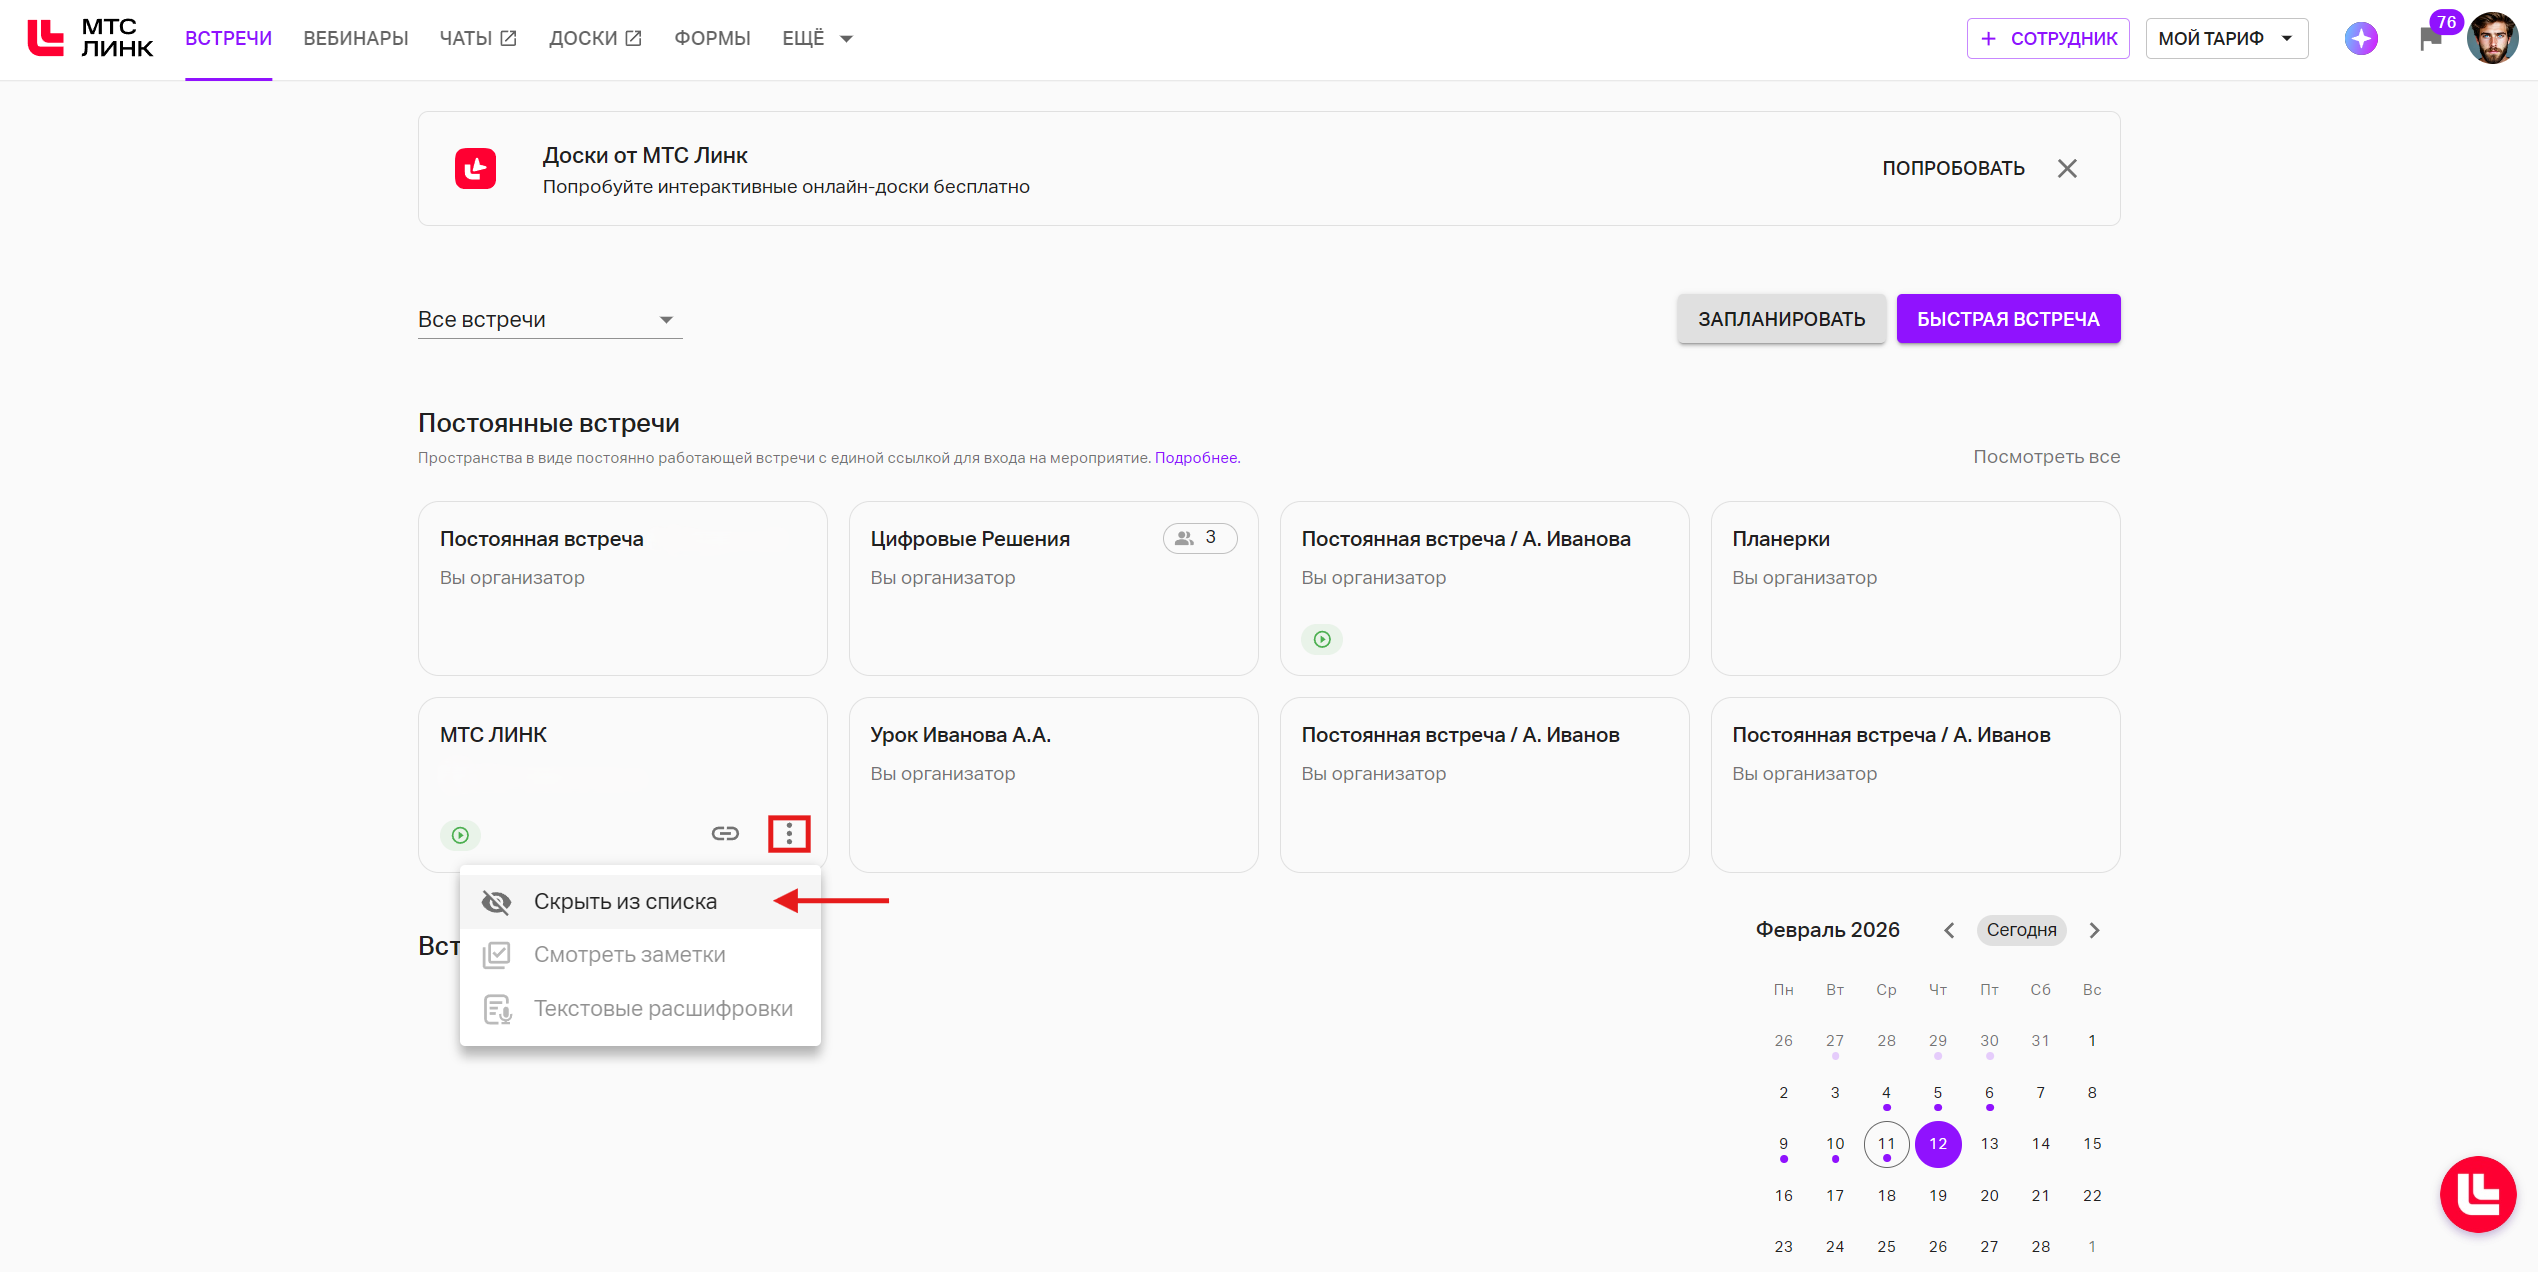Switch to the ВЕБИНАРЫ tab
2538x1272 pixels.
[356, 39]
